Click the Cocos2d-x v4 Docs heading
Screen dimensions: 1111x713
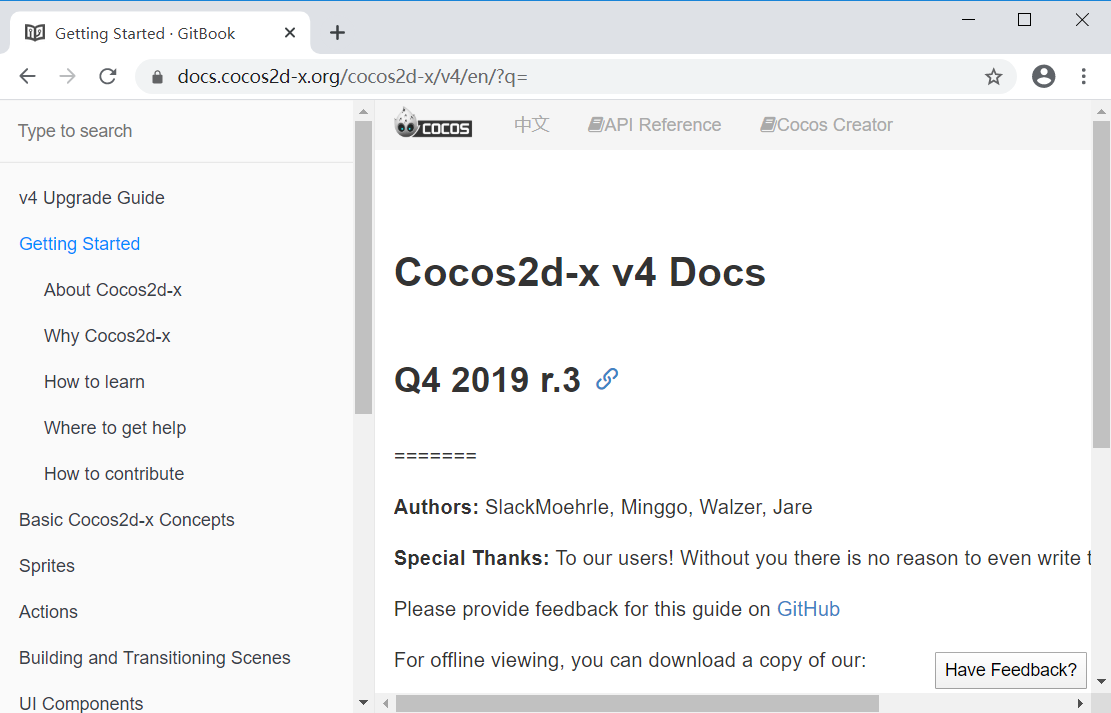(x=580, y=272)
